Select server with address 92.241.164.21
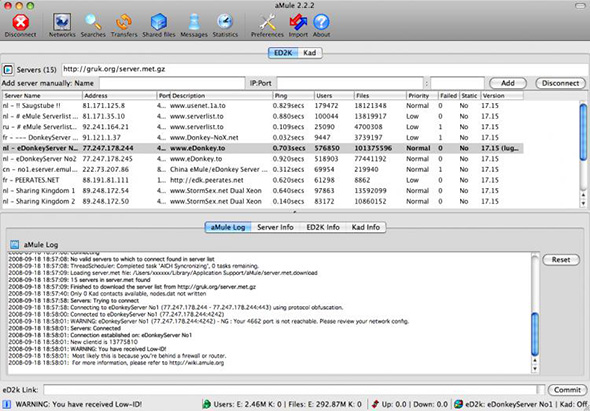 pyautogui.click(x=263, y=127)
